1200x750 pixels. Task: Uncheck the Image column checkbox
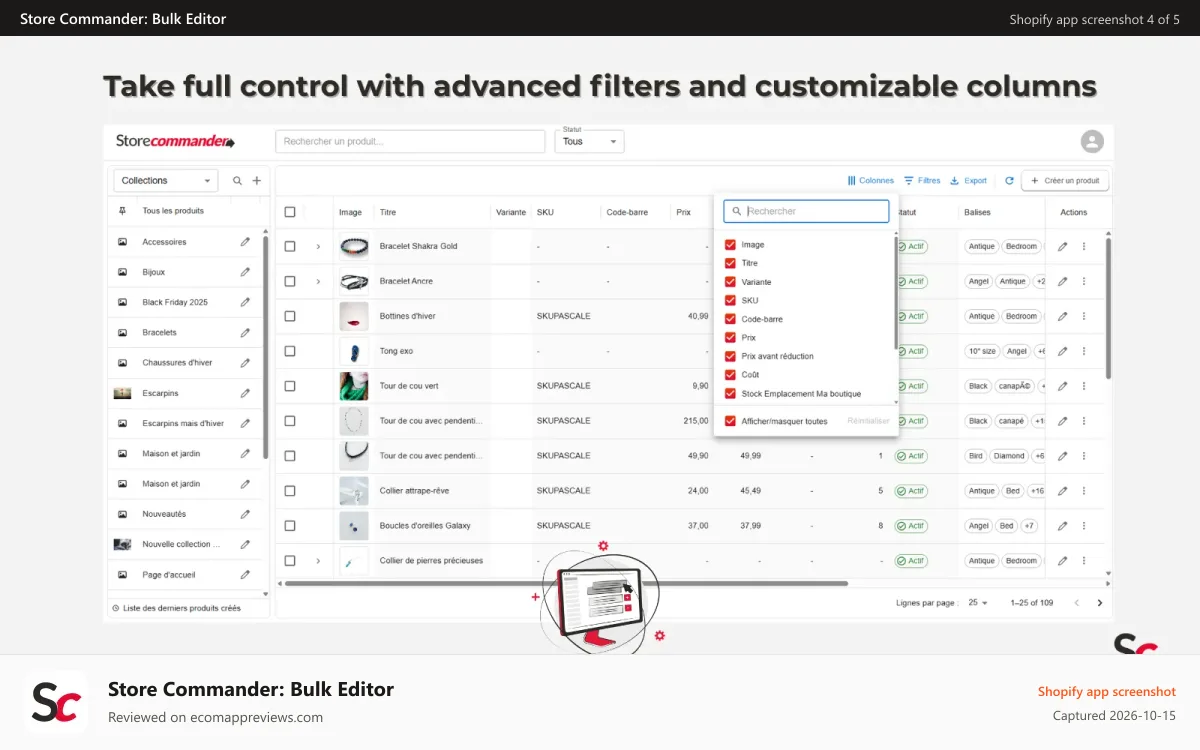tap(730, 245)
